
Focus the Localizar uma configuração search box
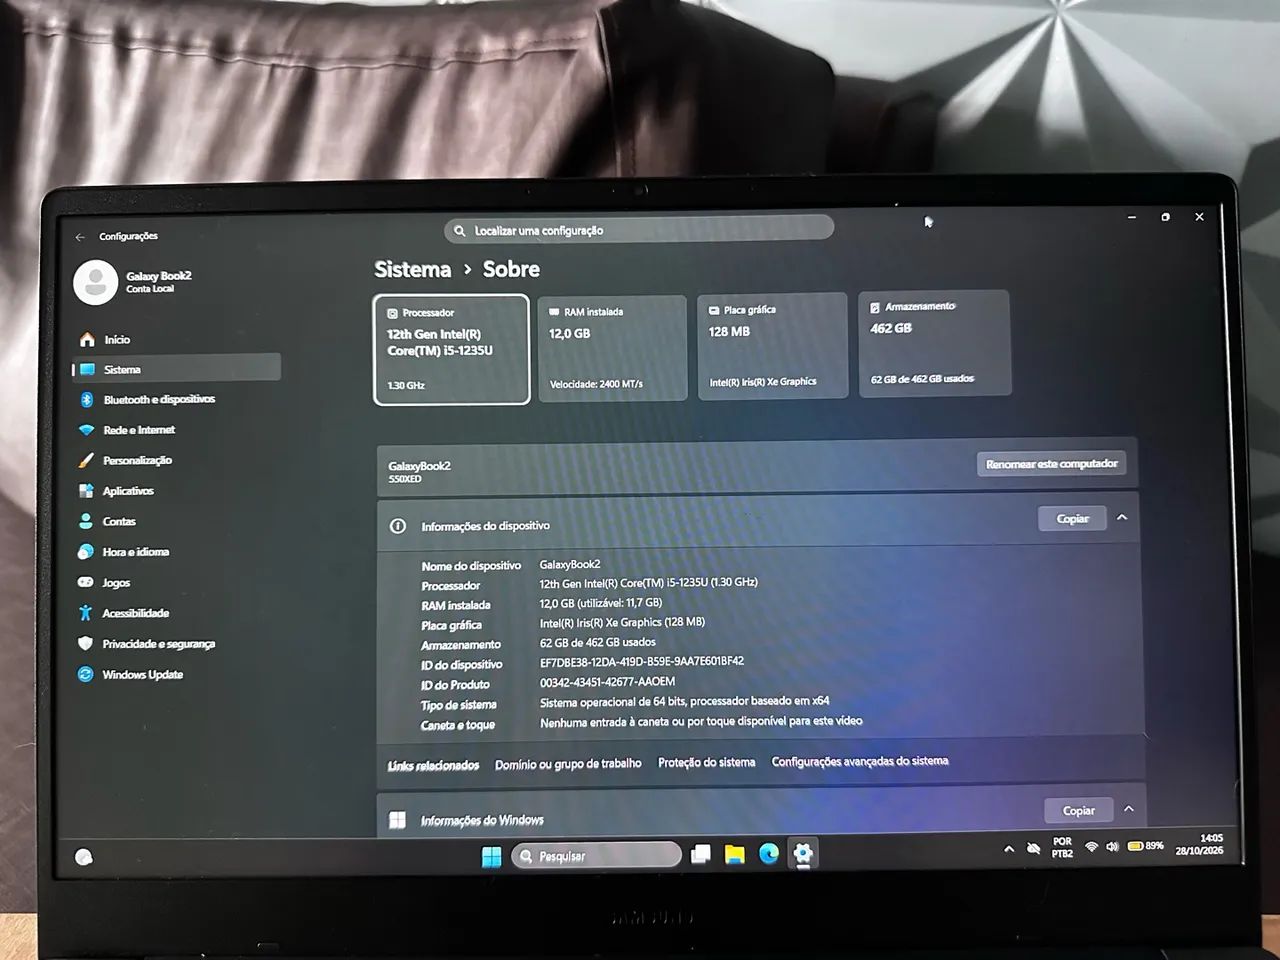pyautogui.click(x=639, y=230)
